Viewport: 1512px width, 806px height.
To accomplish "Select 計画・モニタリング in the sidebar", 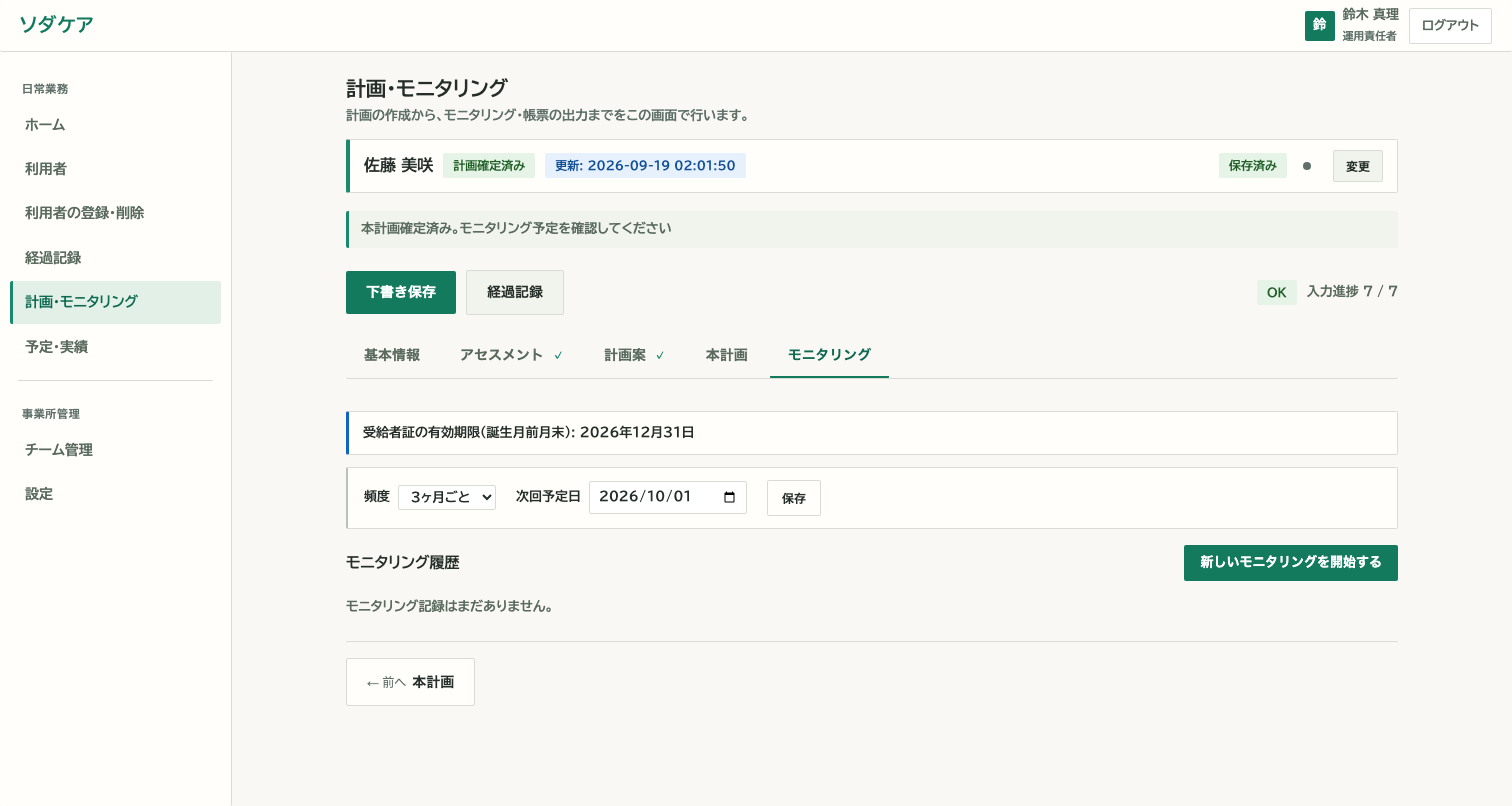I will click(115, 302).
